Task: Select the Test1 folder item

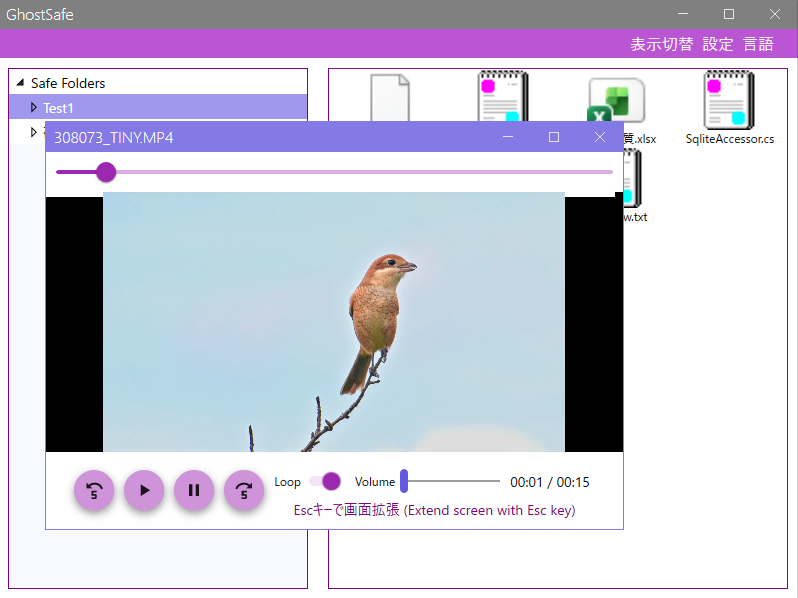Action: pyautogui.click(x=59, y=107)
